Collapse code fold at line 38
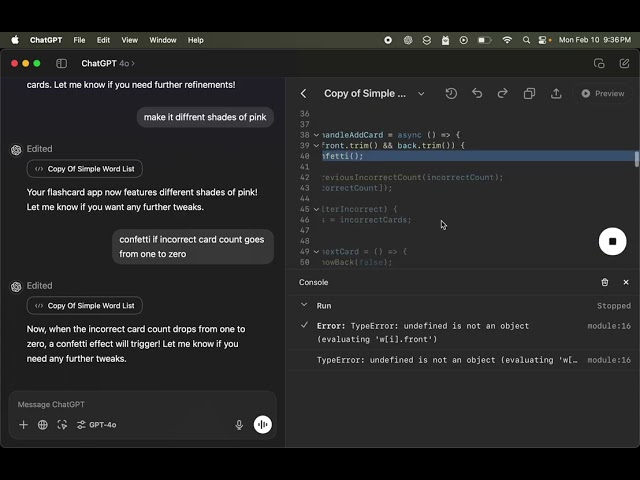 pyautogui.click(x=316, y=135)
